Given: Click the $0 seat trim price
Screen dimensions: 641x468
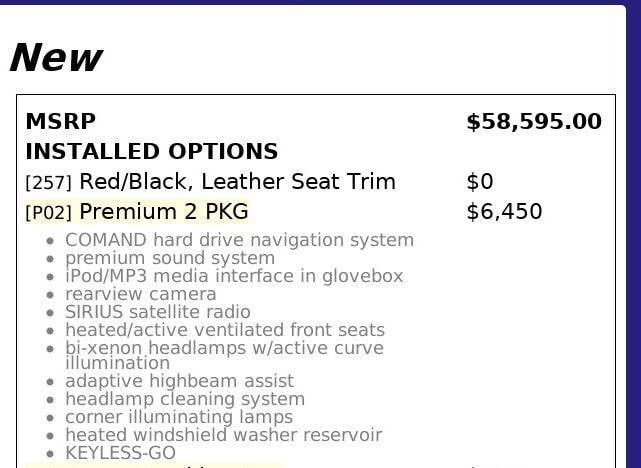Looking at the screenshot, I should (480, 182).
